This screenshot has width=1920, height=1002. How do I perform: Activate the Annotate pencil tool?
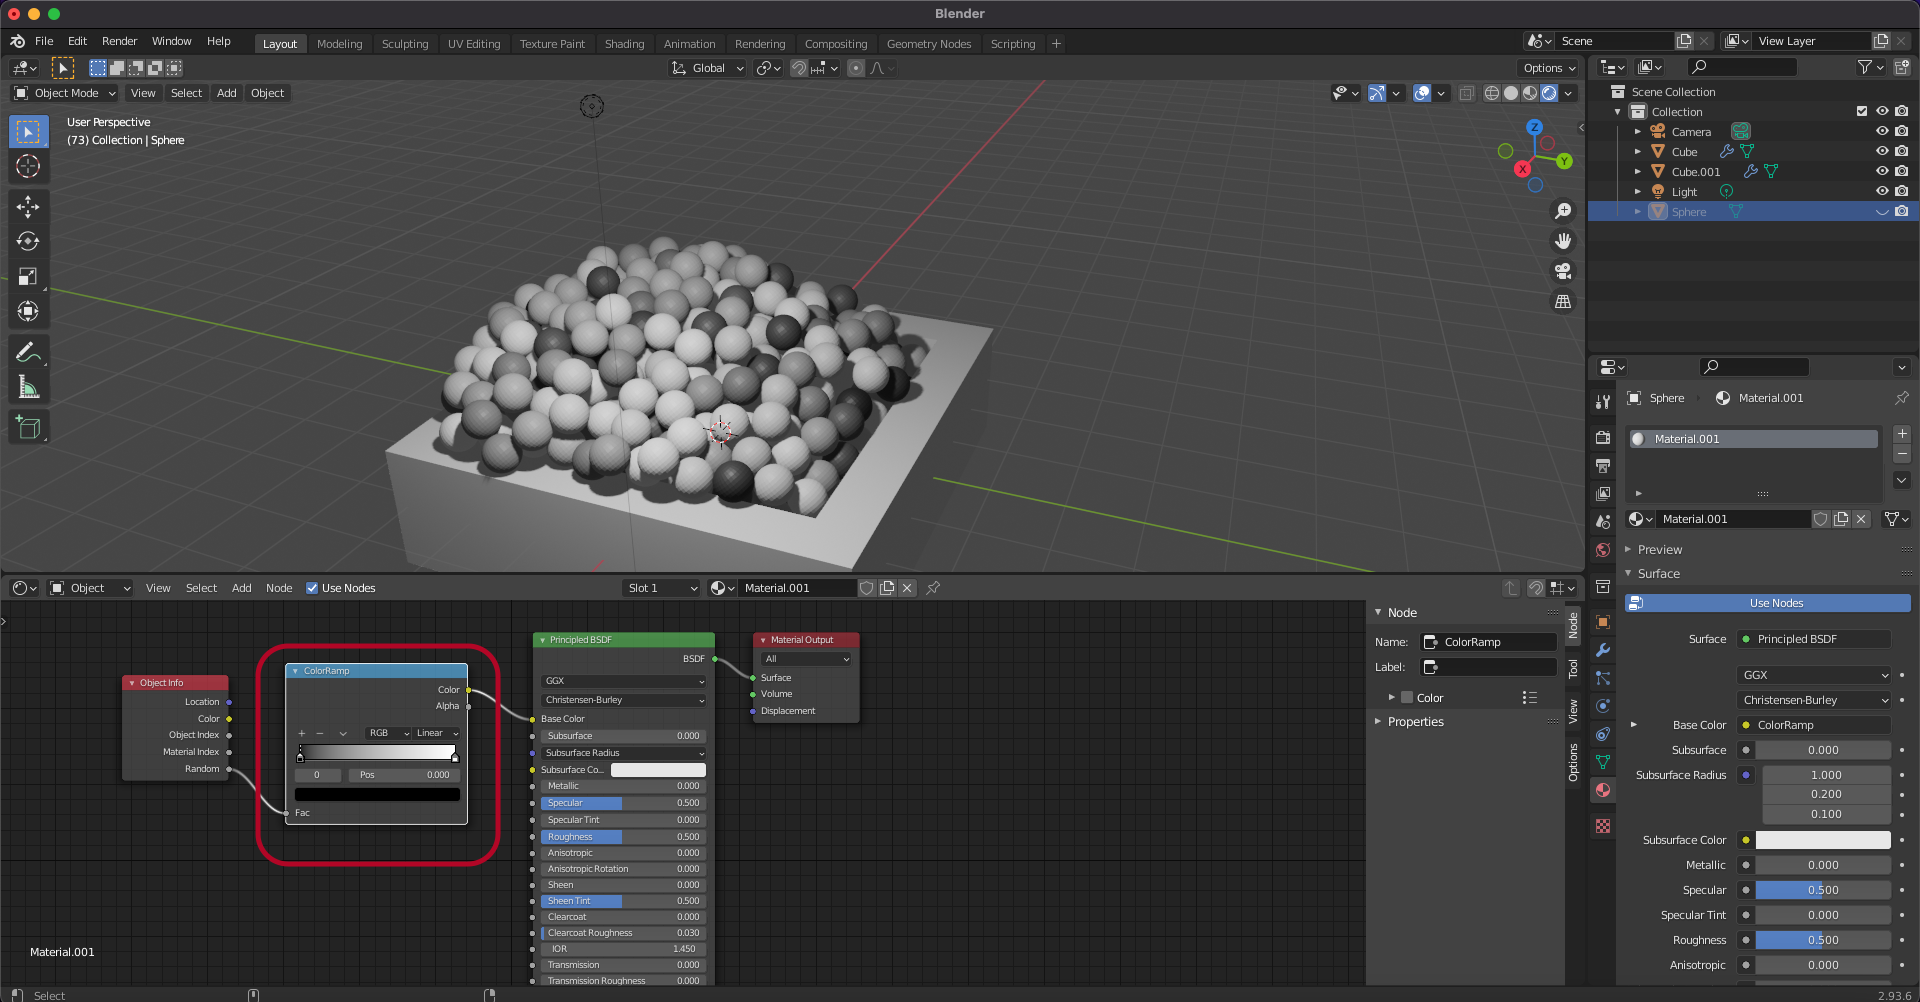click(28, 352)
